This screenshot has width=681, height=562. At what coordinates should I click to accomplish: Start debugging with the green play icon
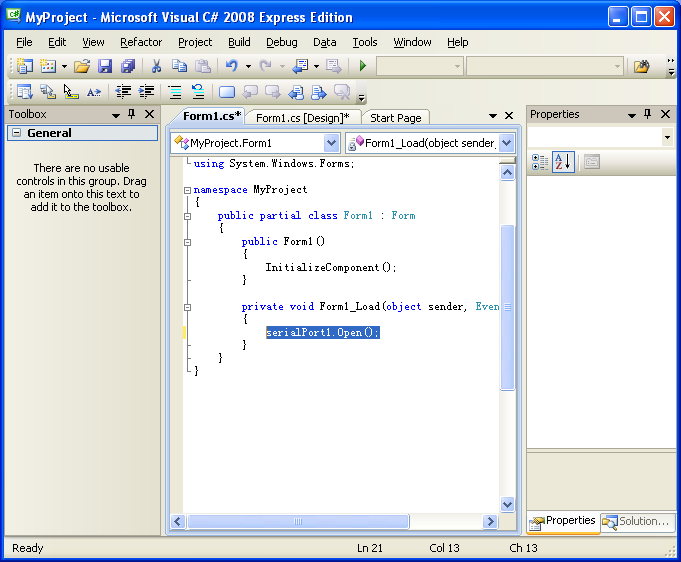tap(363, 66)
